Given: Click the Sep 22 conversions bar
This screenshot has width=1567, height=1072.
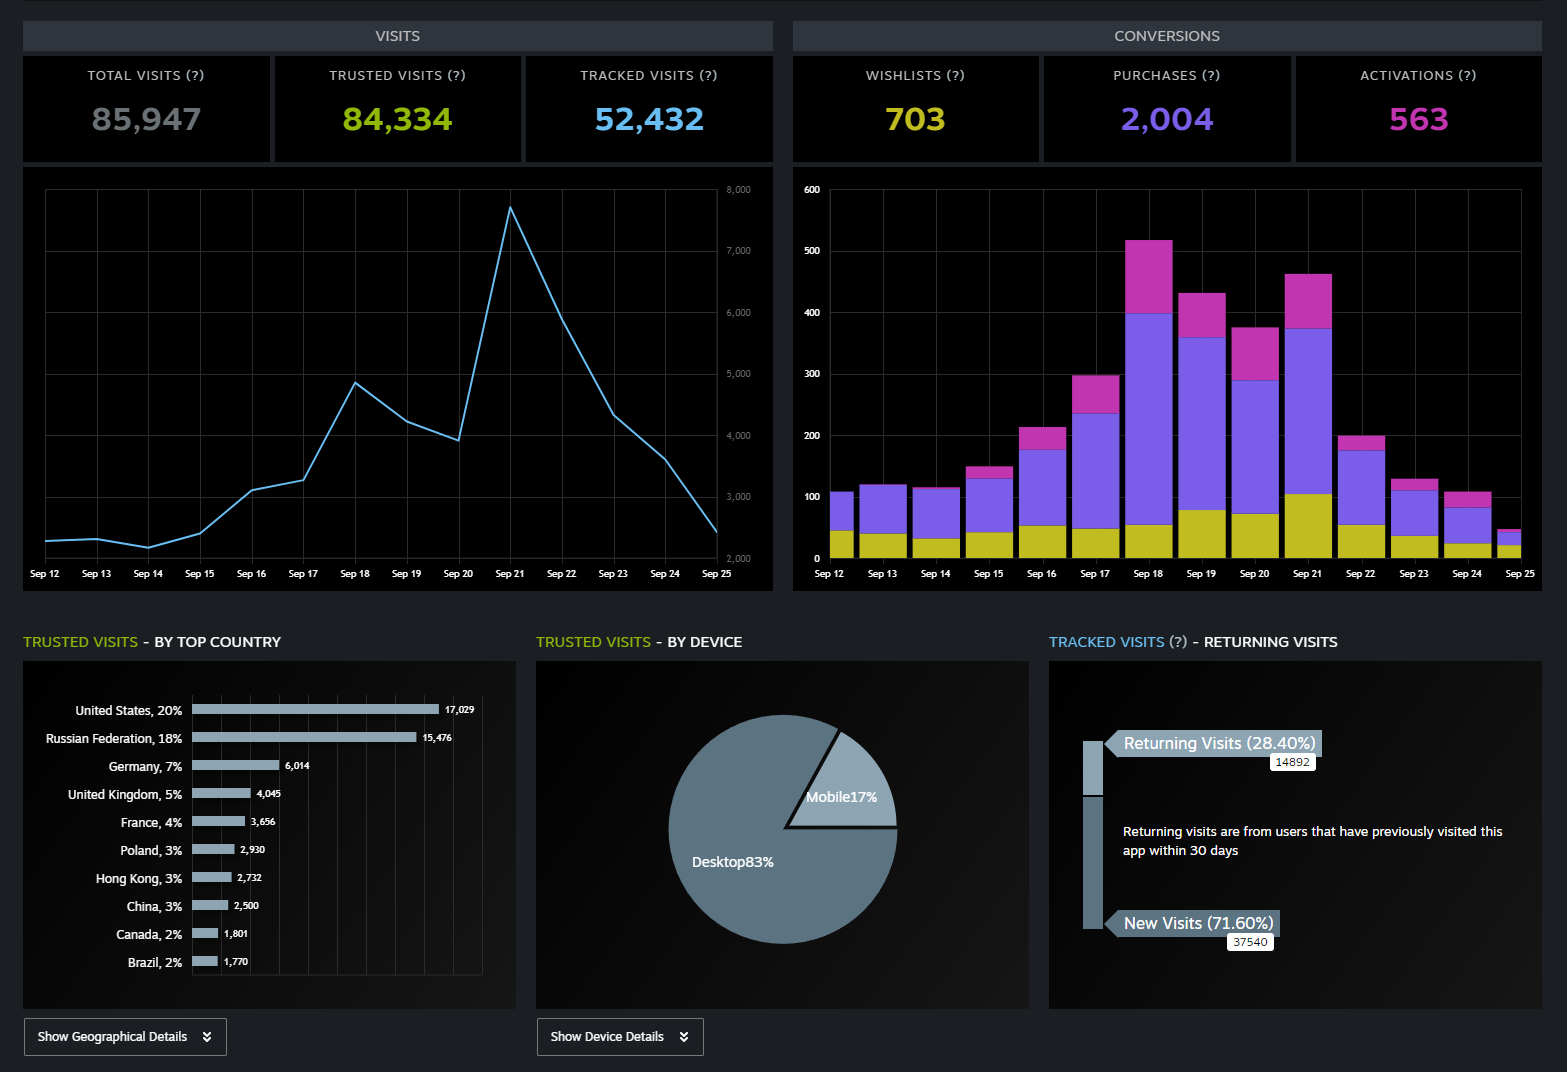Looking at the screenshot, I should 1361,497.
